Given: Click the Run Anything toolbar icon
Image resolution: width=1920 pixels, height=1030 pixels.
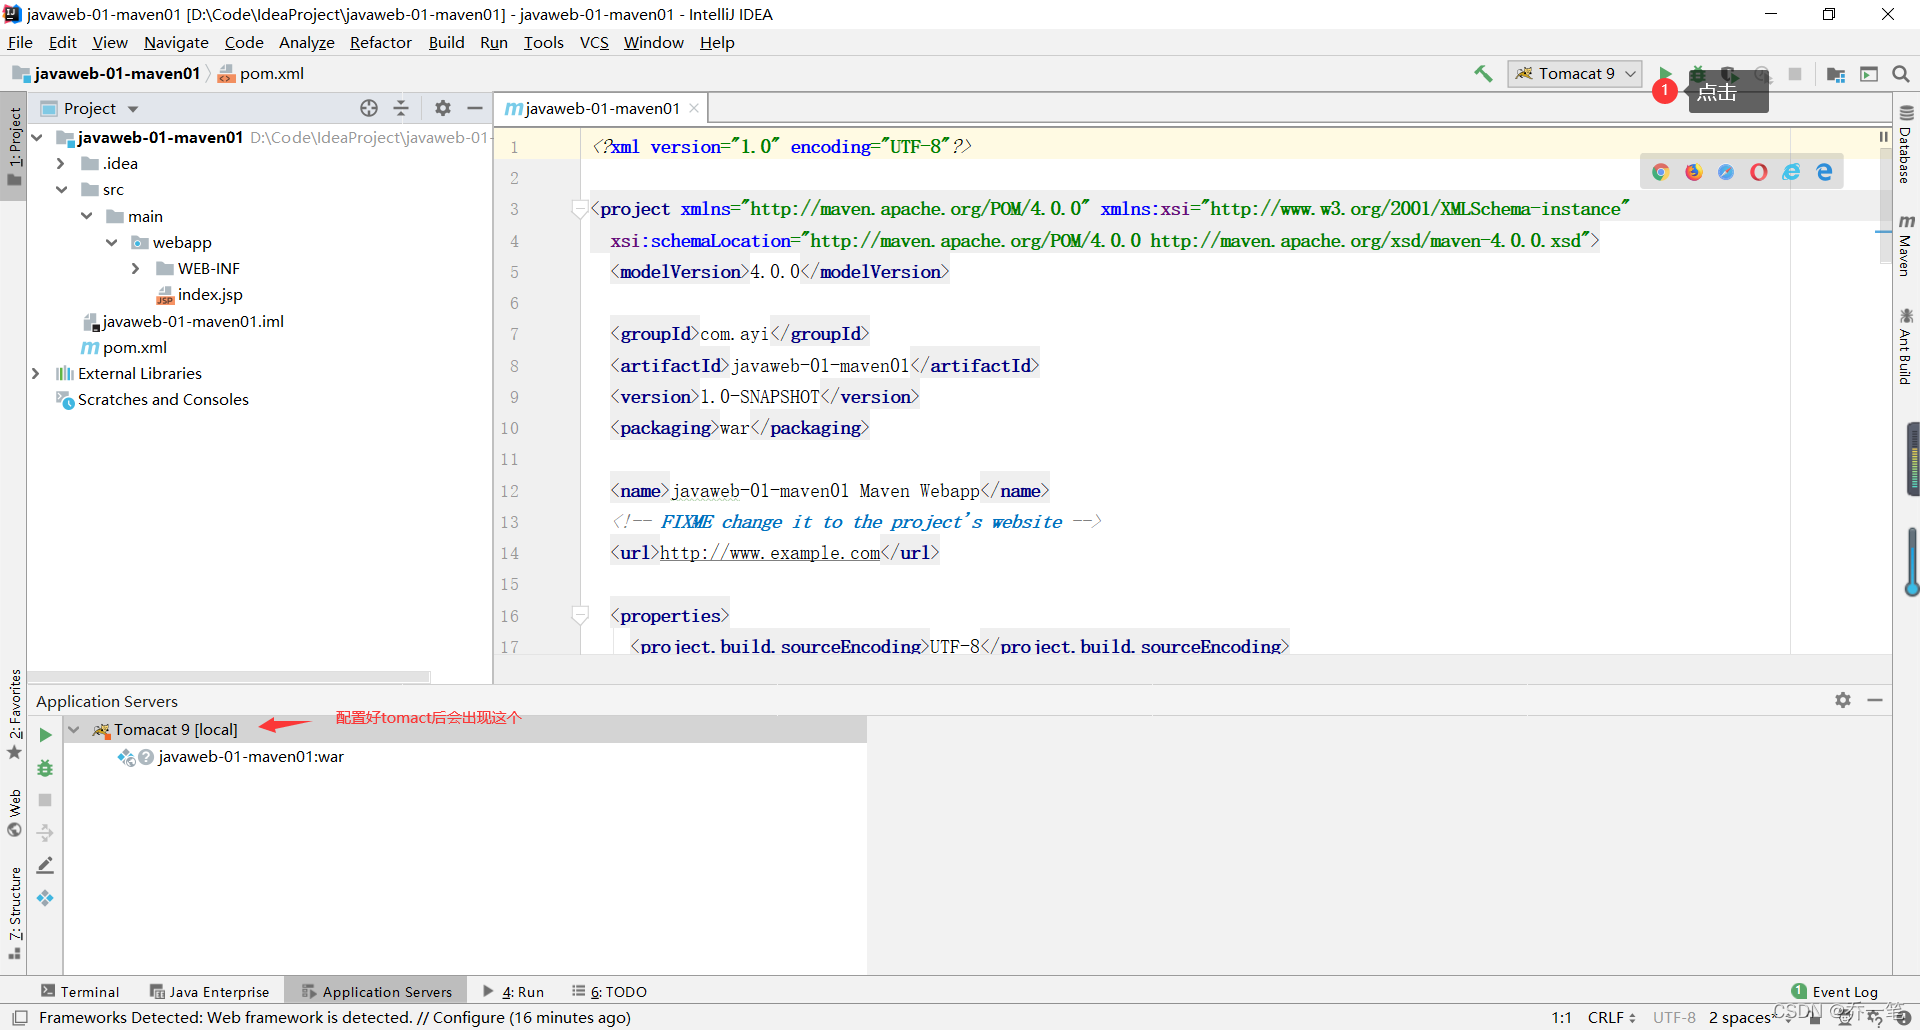Looking at the screenshot, I should coord(1869,74).
